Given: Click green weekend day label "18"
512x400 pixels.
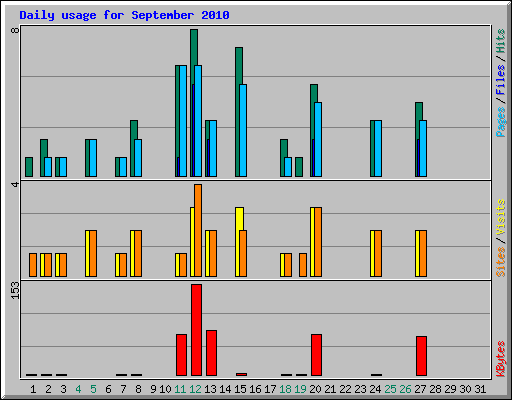Looking at the screenshot, I should click(285, 389).
